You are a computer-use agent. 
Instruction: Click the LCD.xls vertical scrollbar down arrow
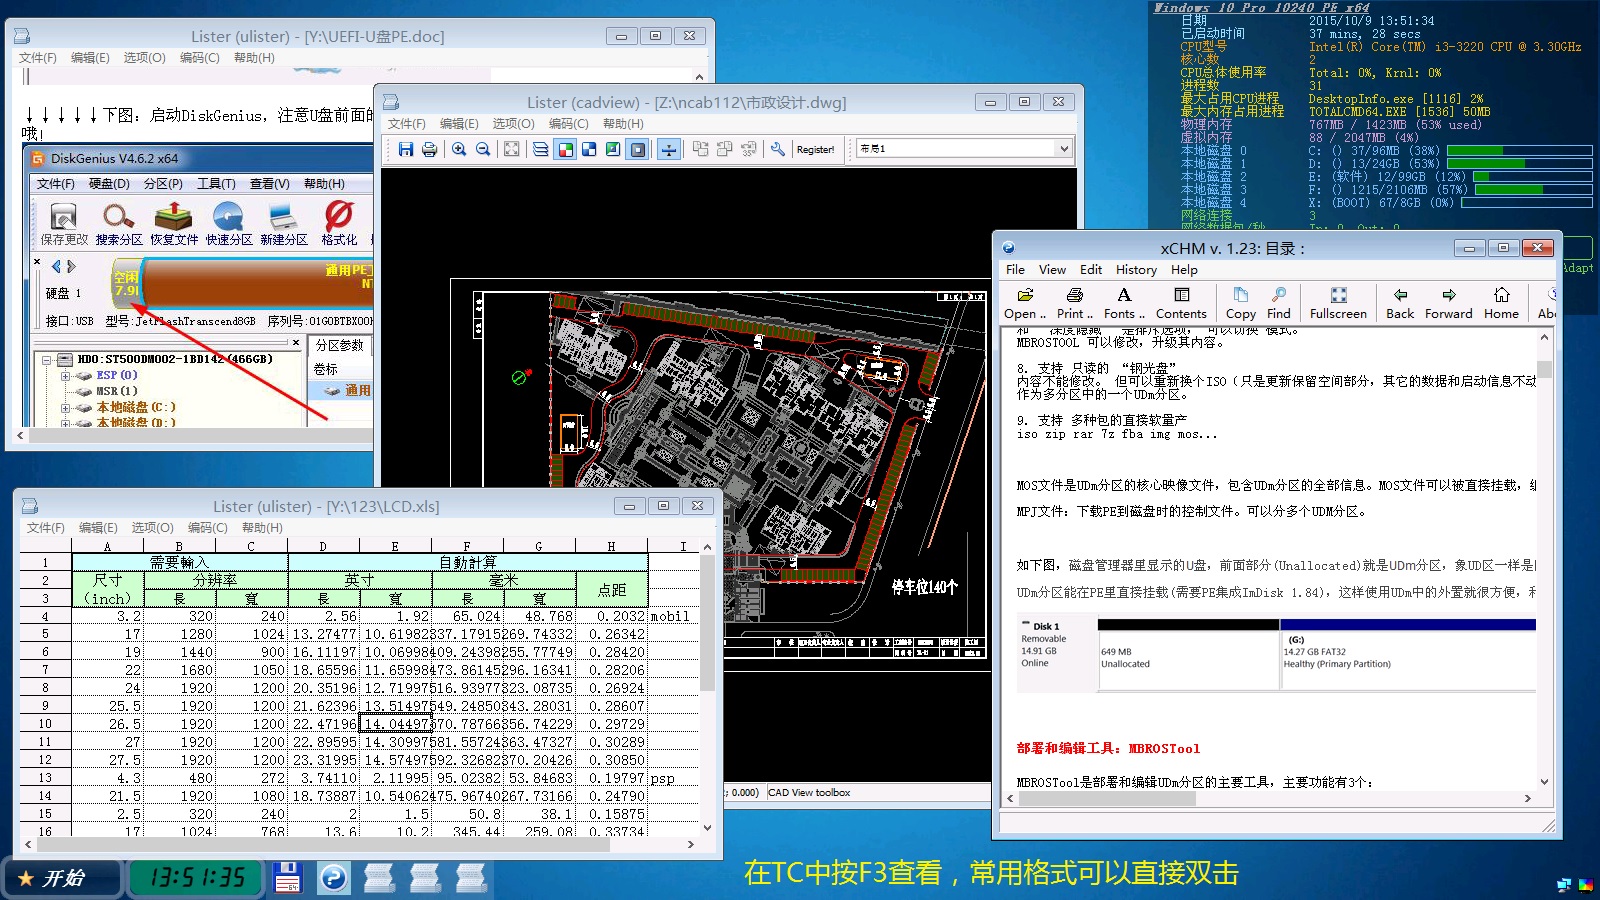(707, 828)
